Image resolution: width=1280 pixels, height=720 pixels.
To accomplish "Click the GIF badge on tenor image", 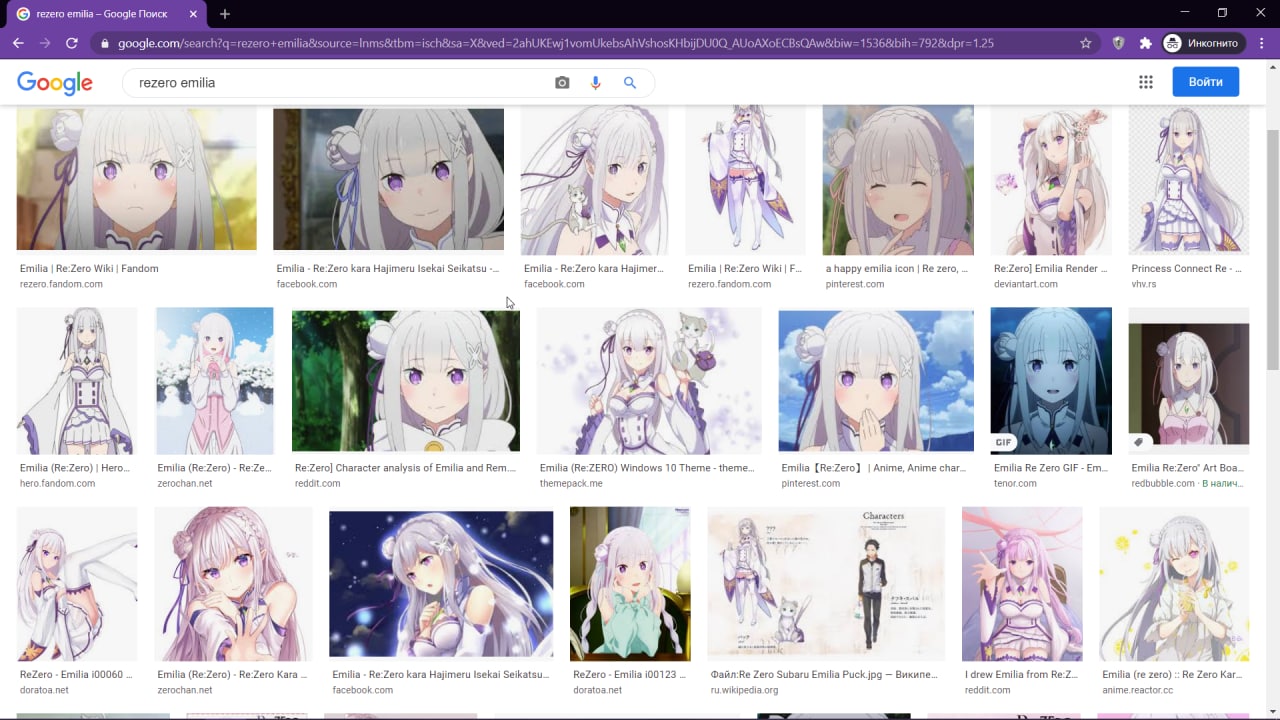I will click(x=1004, y=442).
